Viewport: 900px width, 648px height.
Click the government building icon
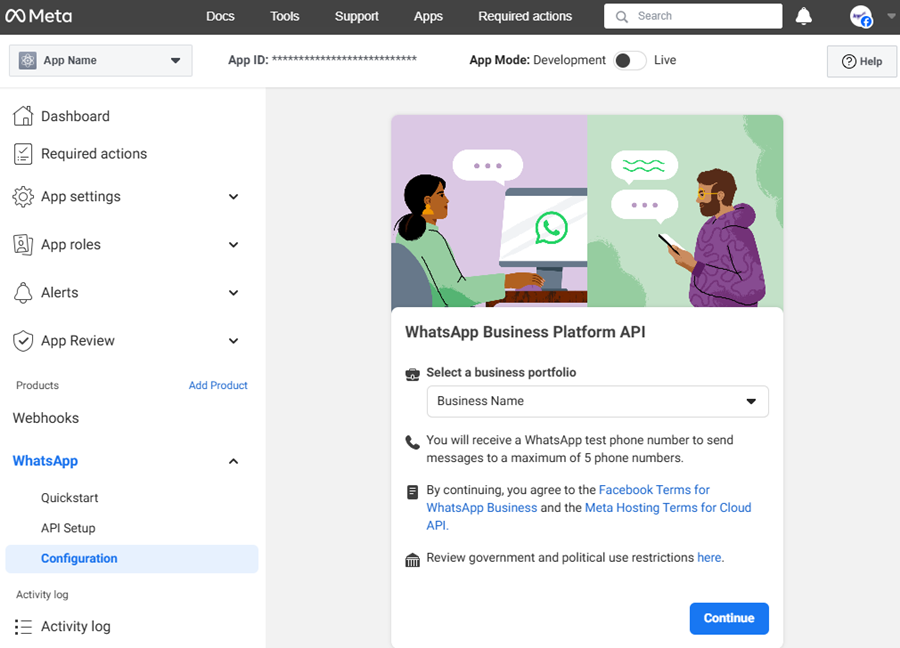tap(412, 560)
